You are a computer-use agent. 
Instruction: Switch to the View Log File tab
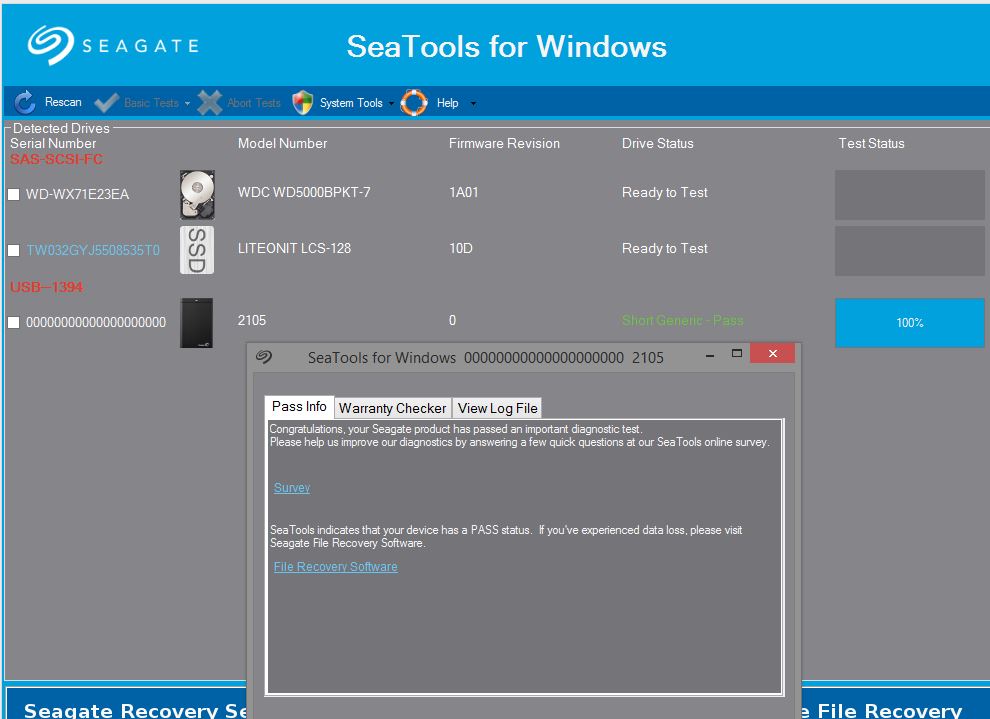[498, 408]
